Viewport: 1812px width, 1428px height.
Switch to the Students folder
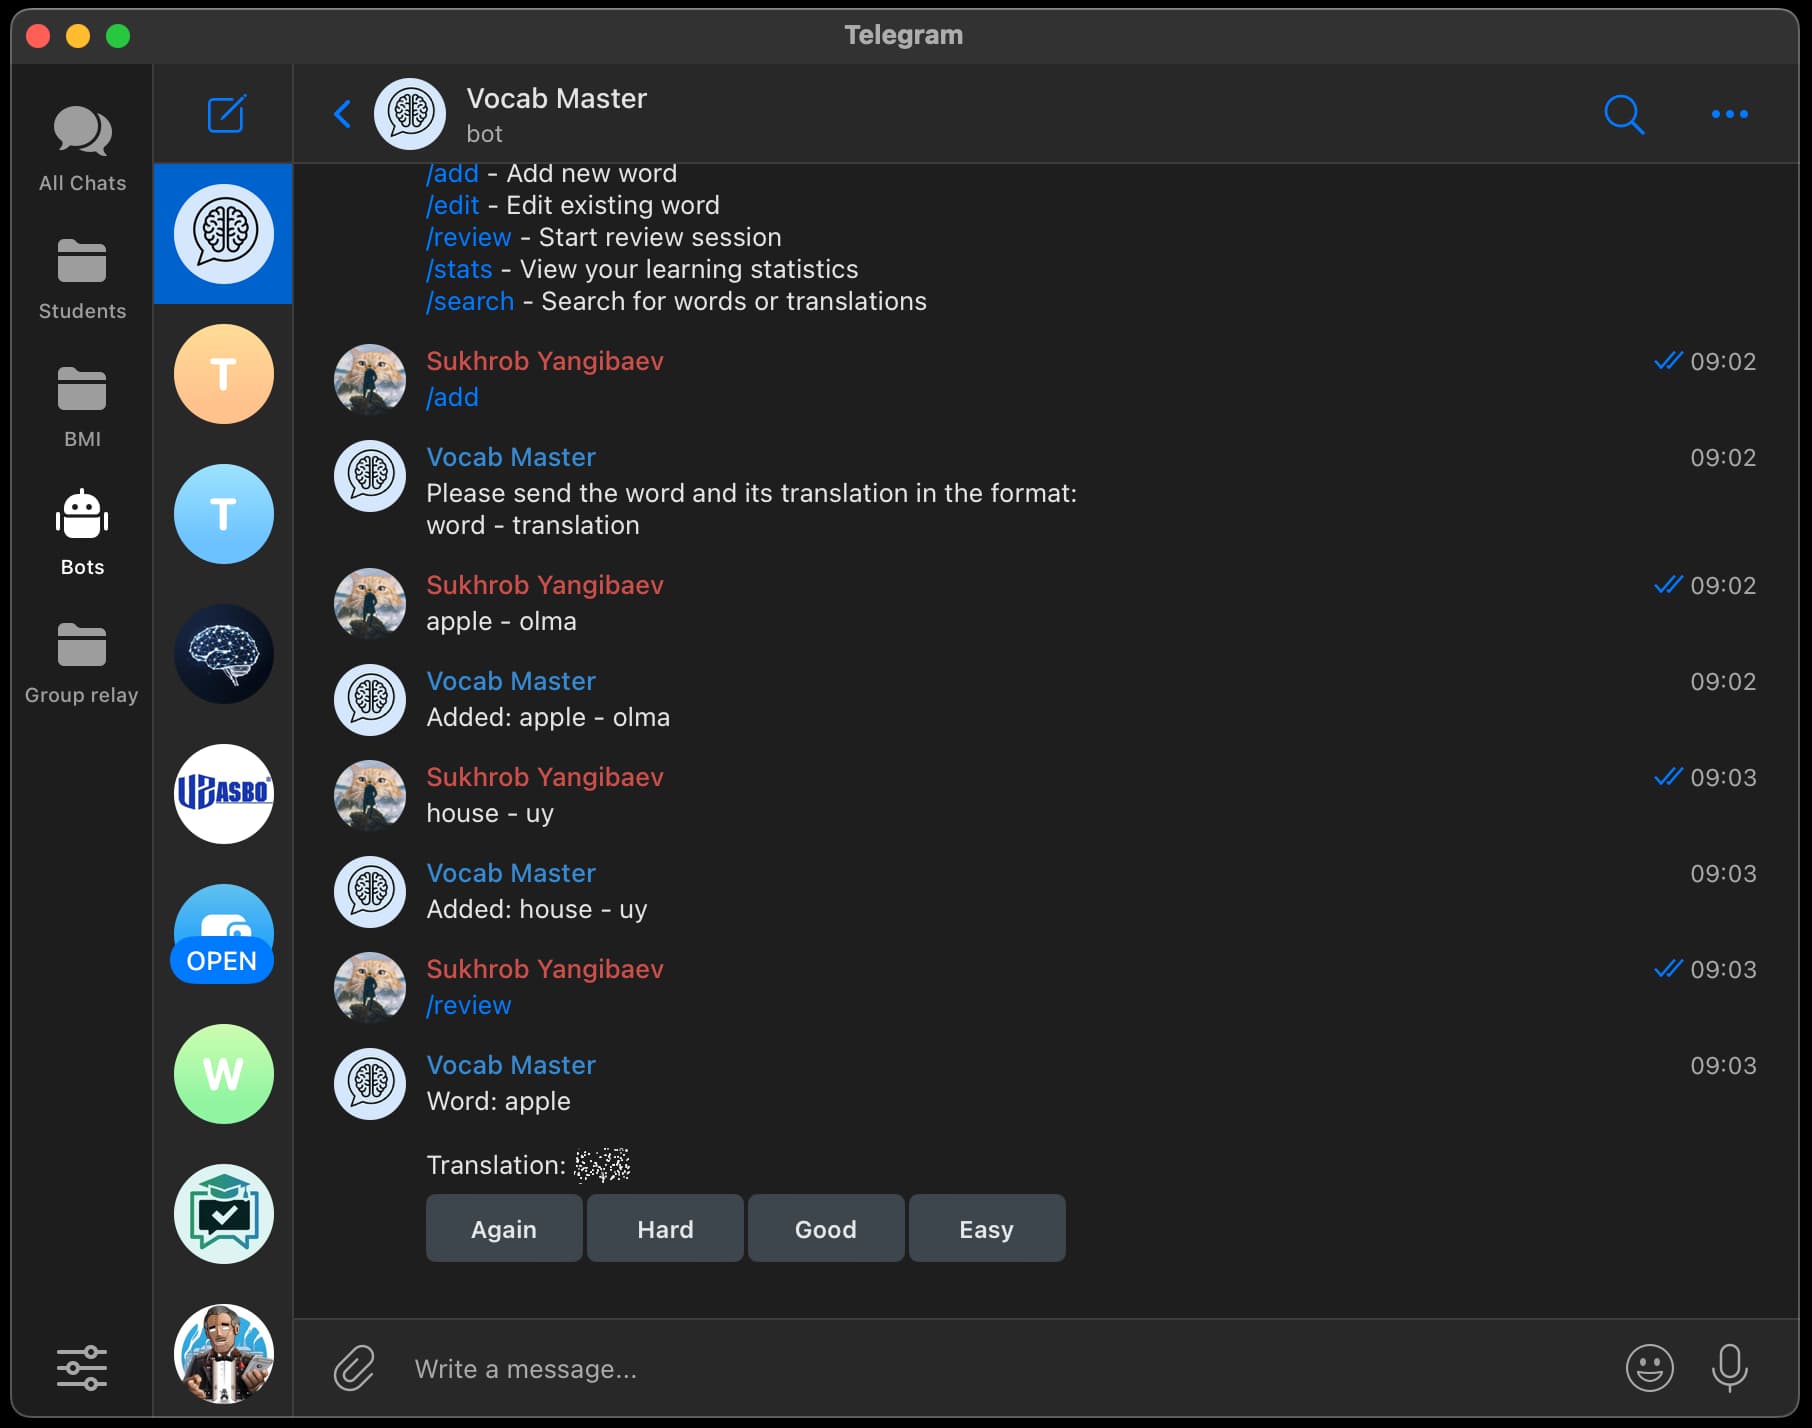coord(82,279)
